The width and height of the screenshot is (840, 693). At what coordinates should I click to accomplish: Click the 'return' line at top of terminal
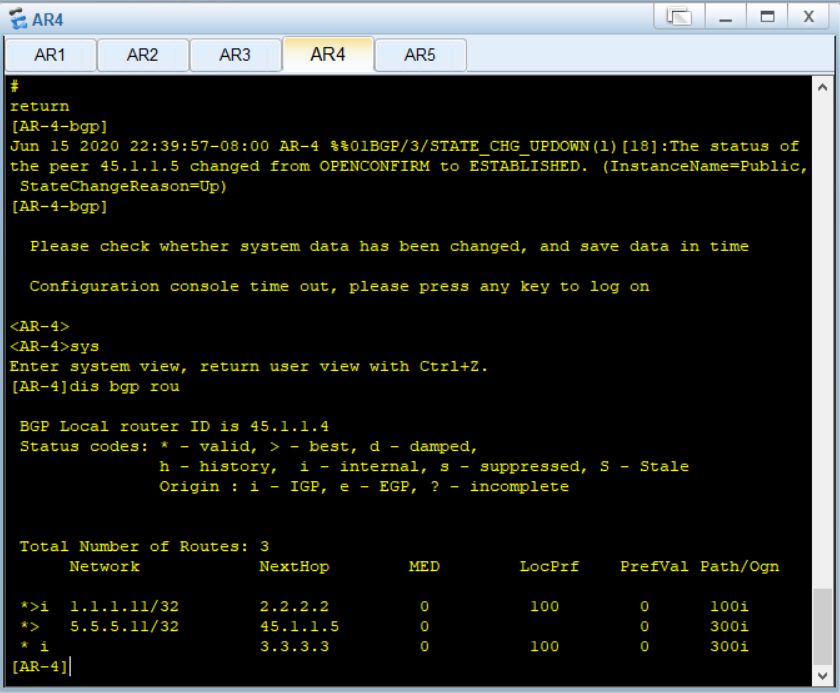pos(40,106)
